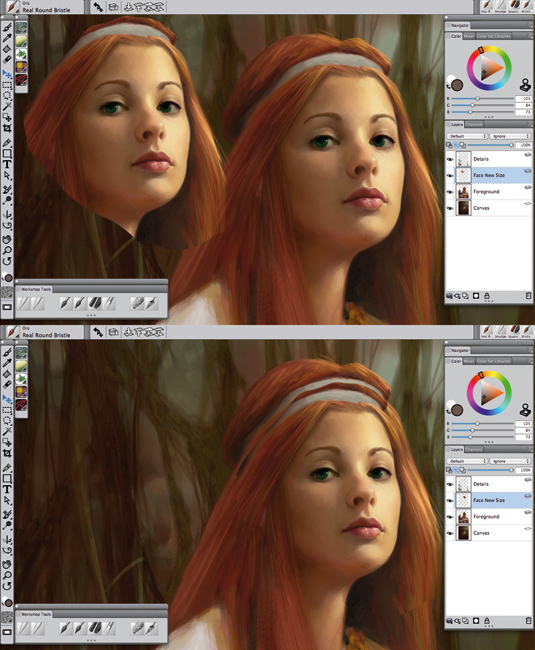Select the striped flat brush in upper Workshop Tools
535x650 pixels.
coord(95,303)
